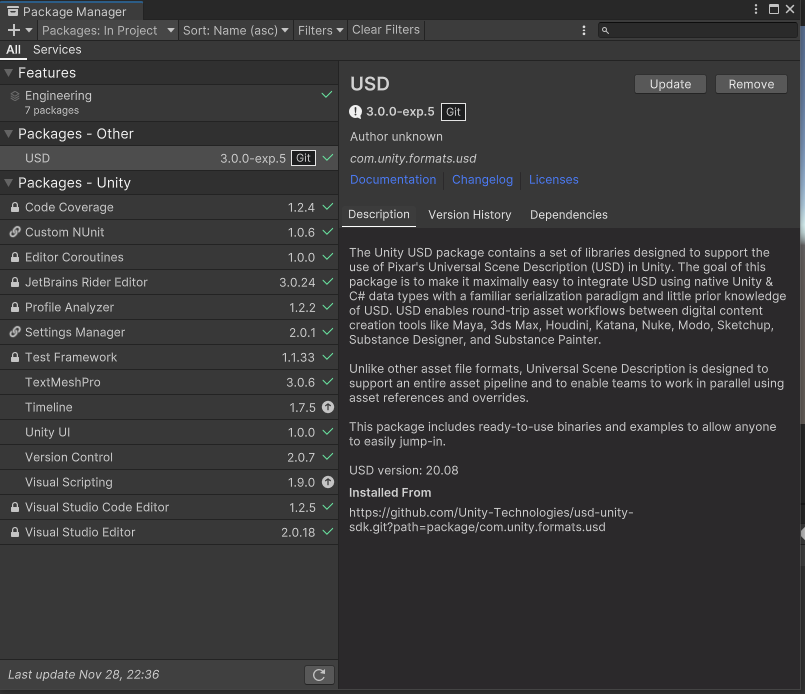
Task: Click the Git tag in USD details header
Action: click(453, 112)
